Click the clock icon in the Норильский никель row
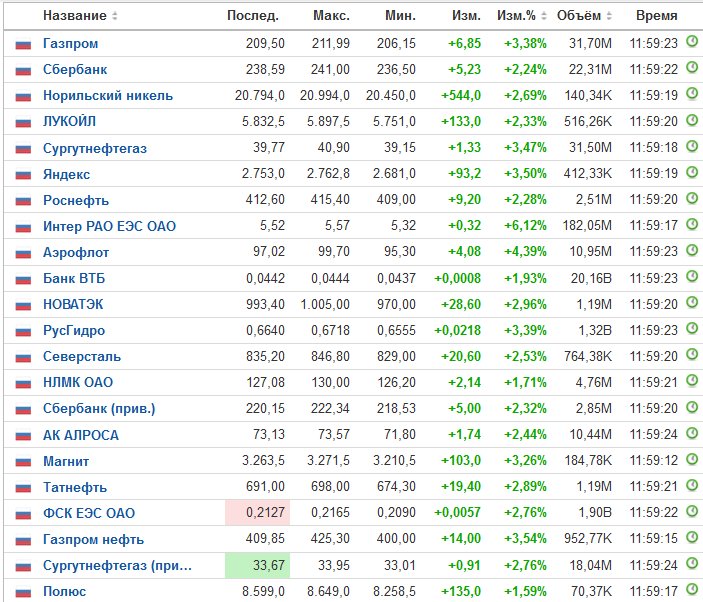Image resolution: width=703 pixels, height=602 pixels. [692, 94]
